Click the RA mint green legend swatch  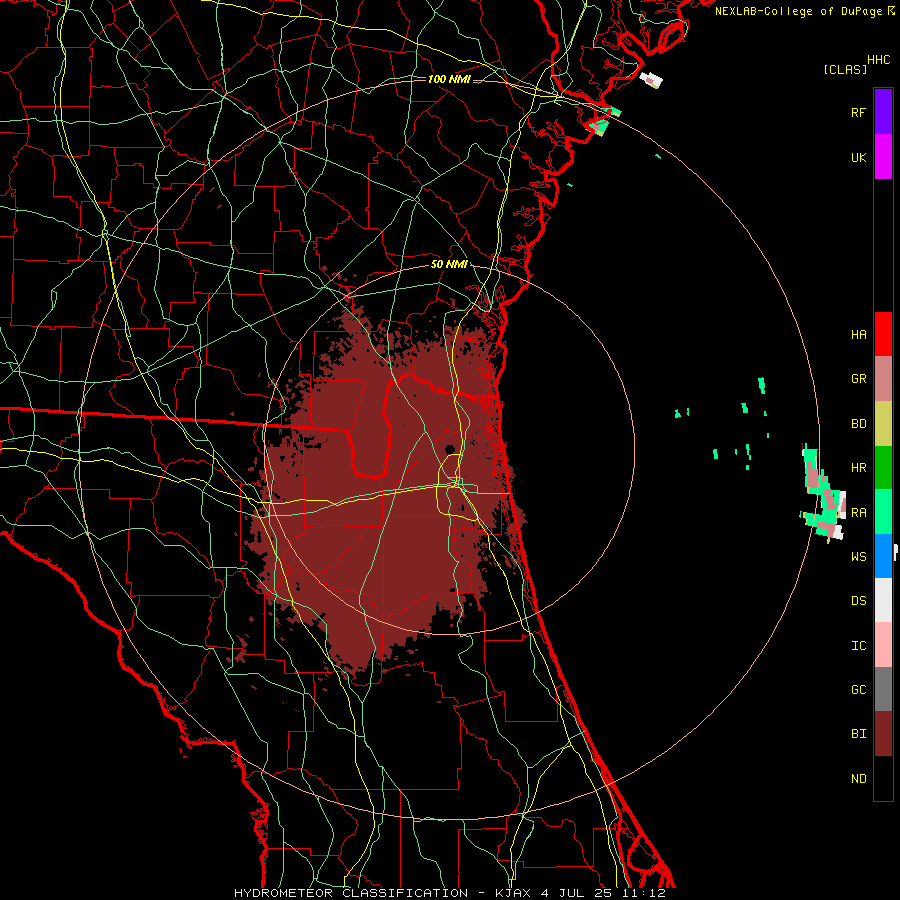coord(883,512)
